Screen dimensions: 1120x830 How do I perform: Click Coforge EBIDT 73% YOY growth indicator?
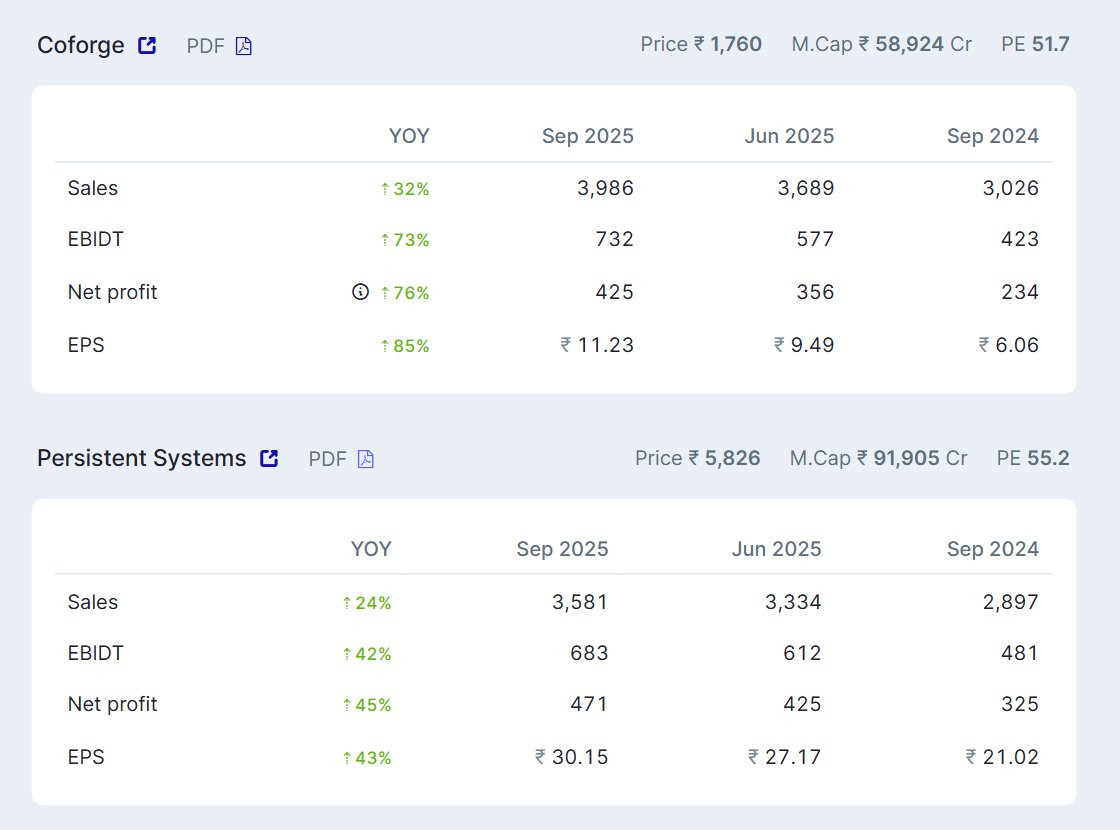tap(405, 240)
